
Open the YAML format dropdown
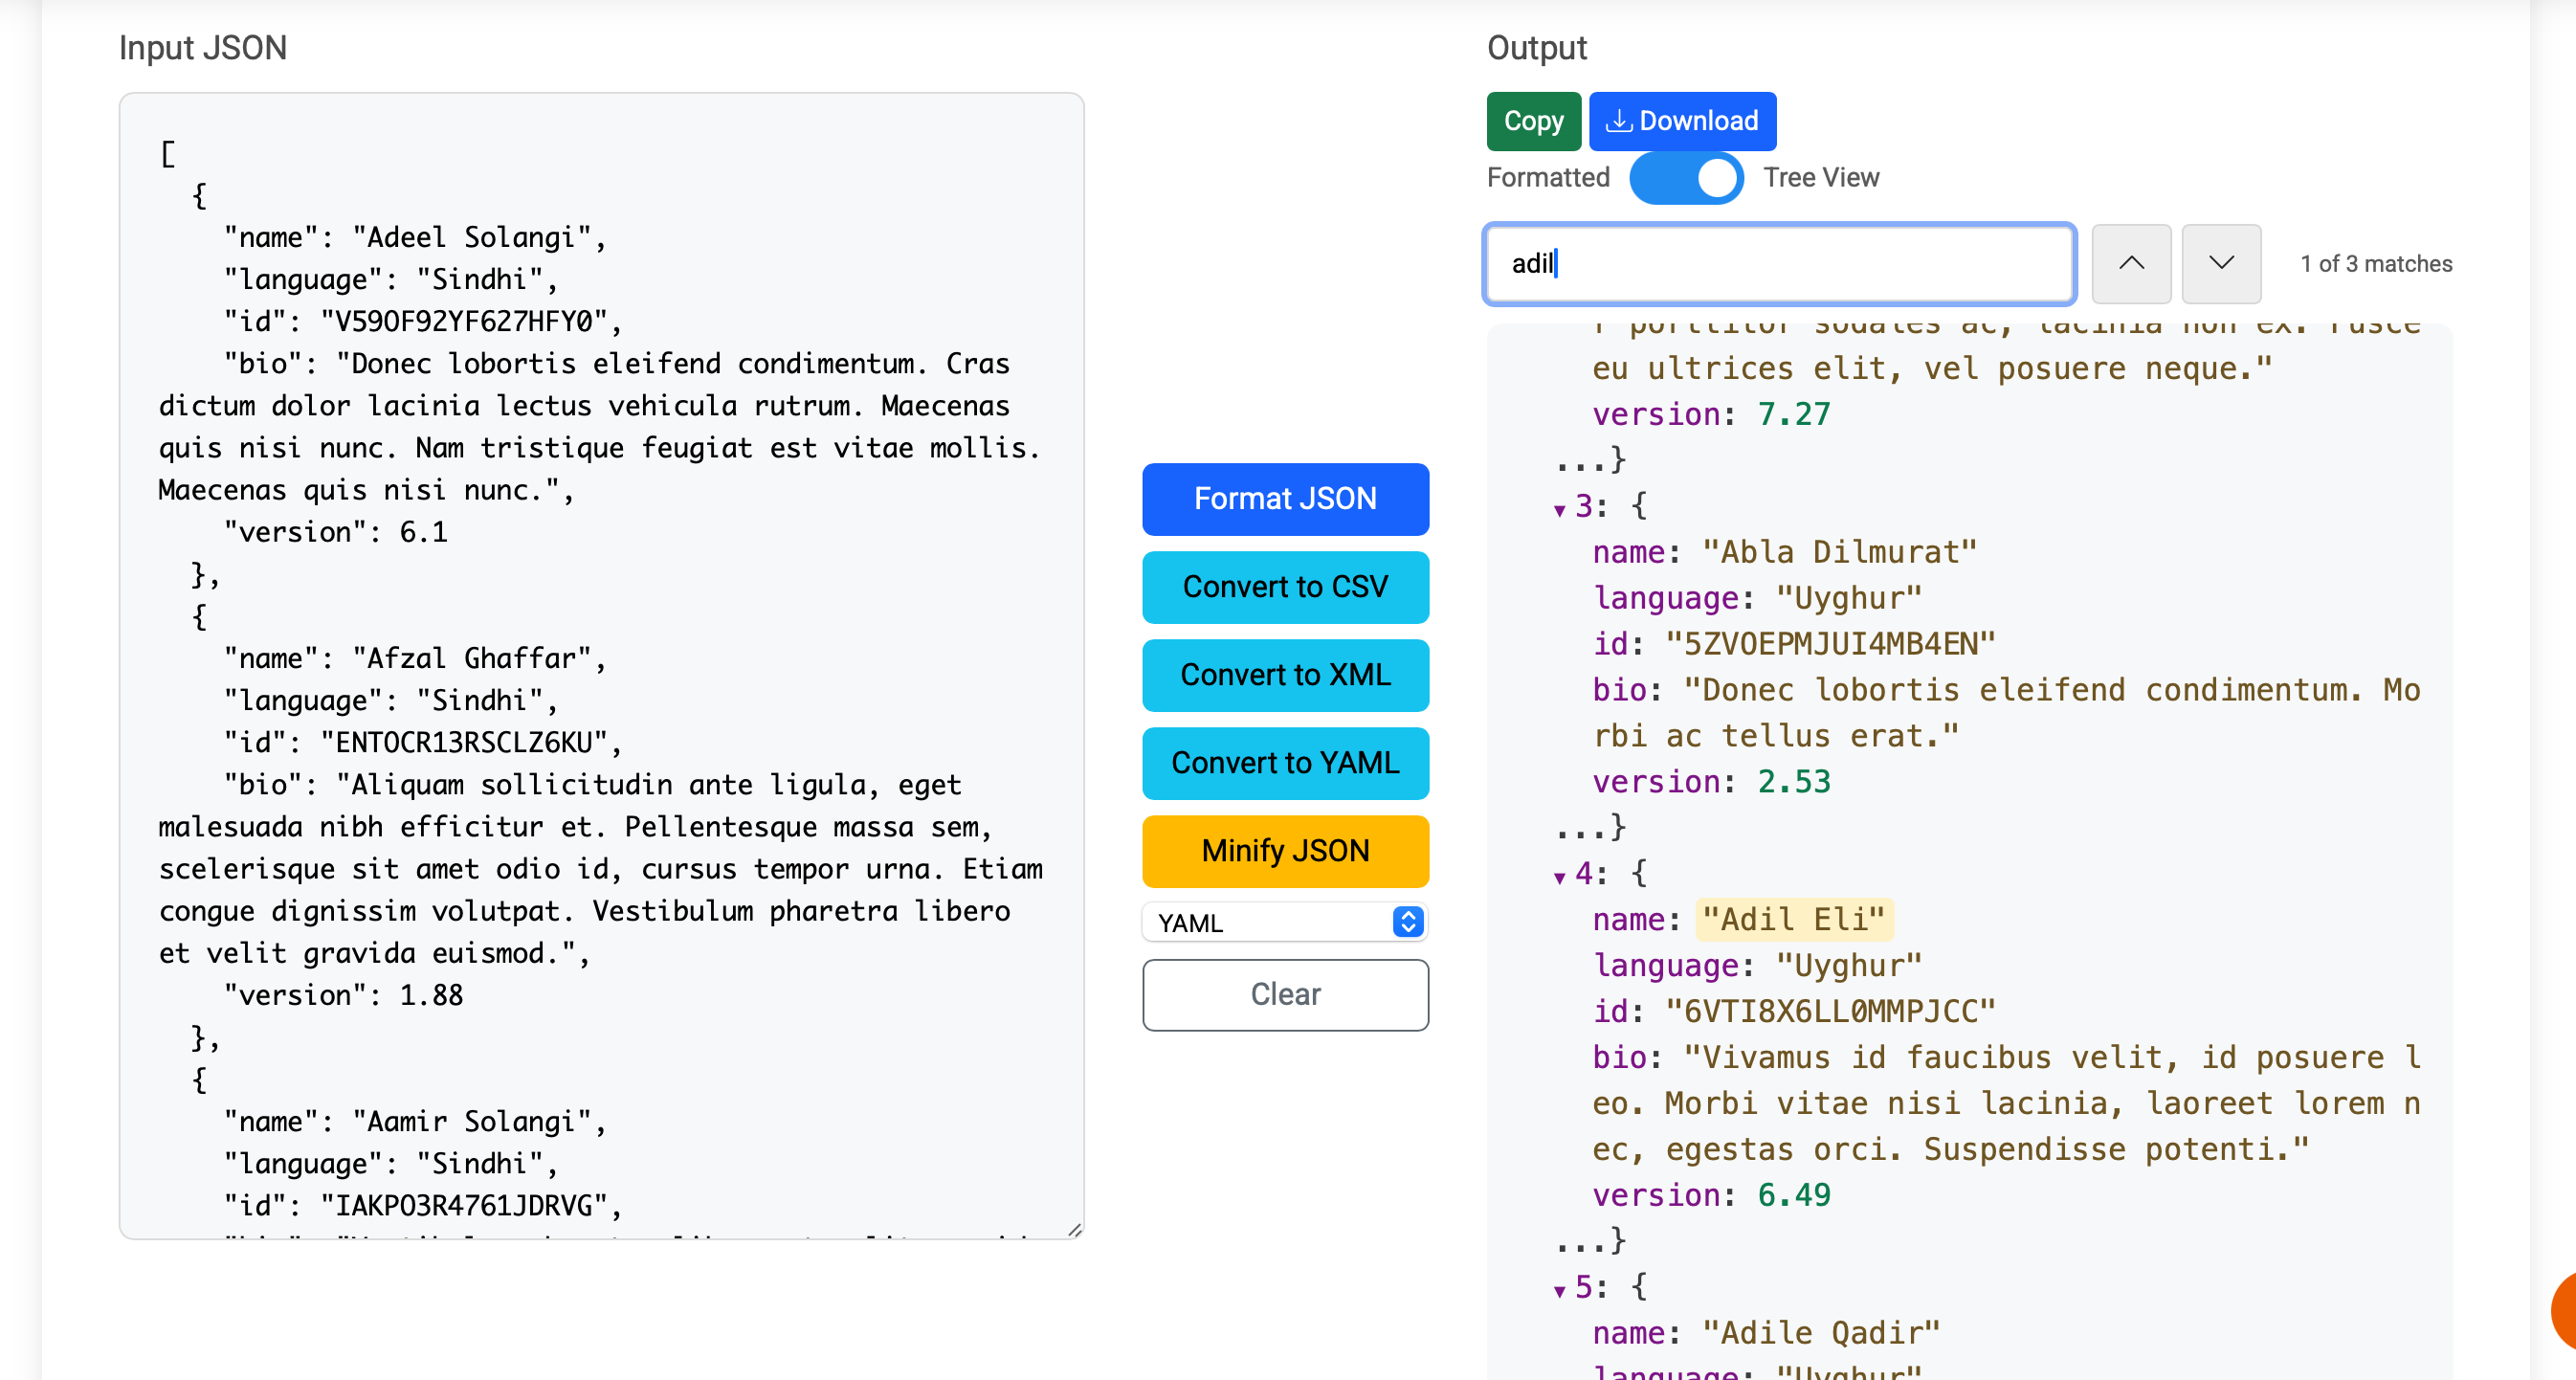coord(1285,922)
